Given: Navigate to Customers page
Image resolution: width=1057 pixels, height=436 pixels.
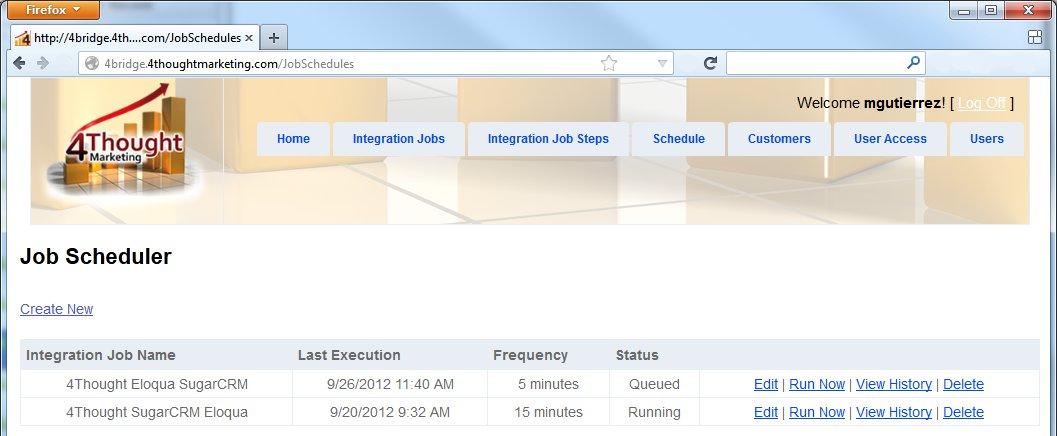Looking at the screenshot, I should 779,139.
